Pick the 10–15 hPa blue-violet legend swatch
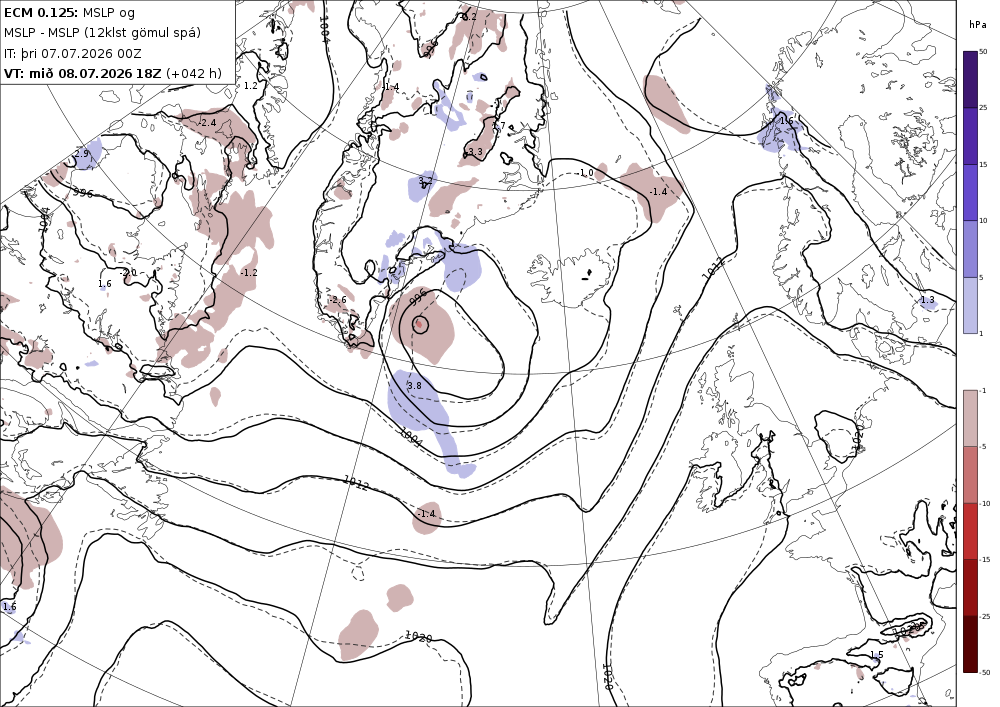 click(x=970, y=193)
